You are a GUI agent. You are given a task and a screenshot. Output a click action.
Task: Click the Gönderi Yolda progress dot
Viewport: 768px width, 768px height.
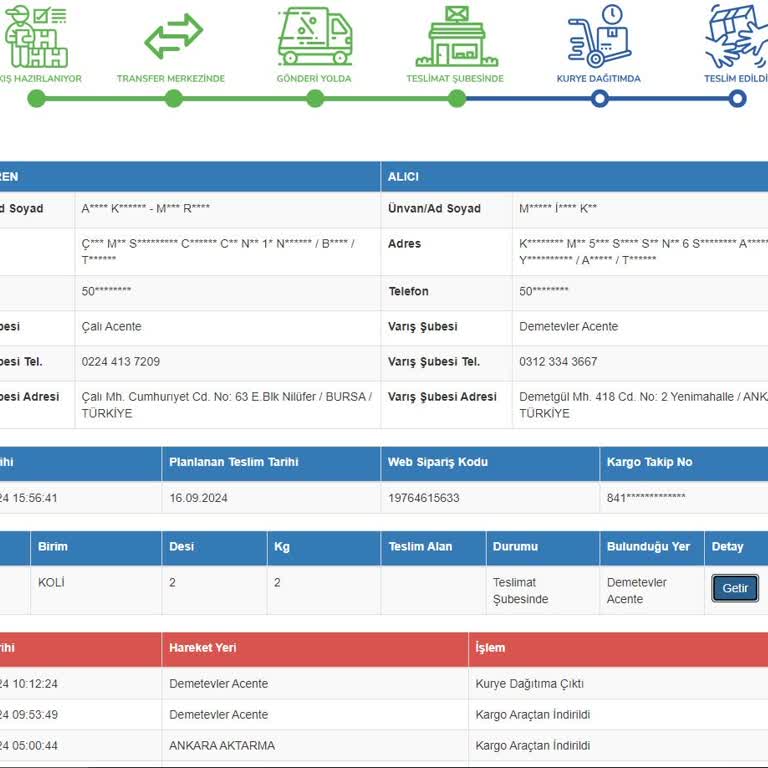tap(315, 98)
